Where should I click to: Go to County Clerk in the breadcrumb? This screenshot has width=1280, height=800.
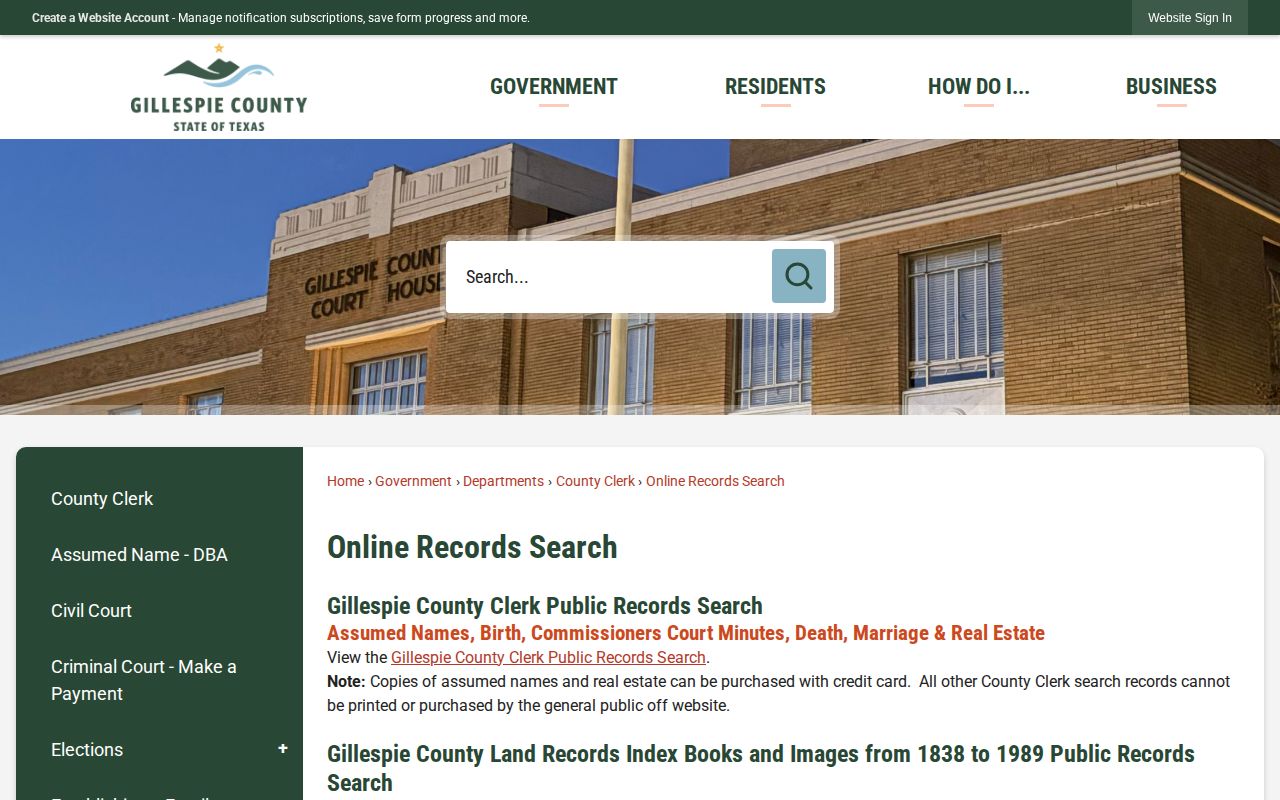[x=595, y=481]
